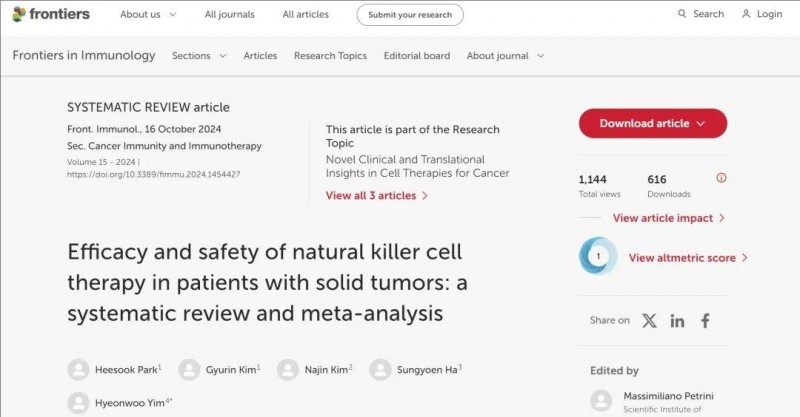Open Massimiliano Petrini's editor avatar
Image resolution: width=800 pixels, height=417 pixels.
601,401
